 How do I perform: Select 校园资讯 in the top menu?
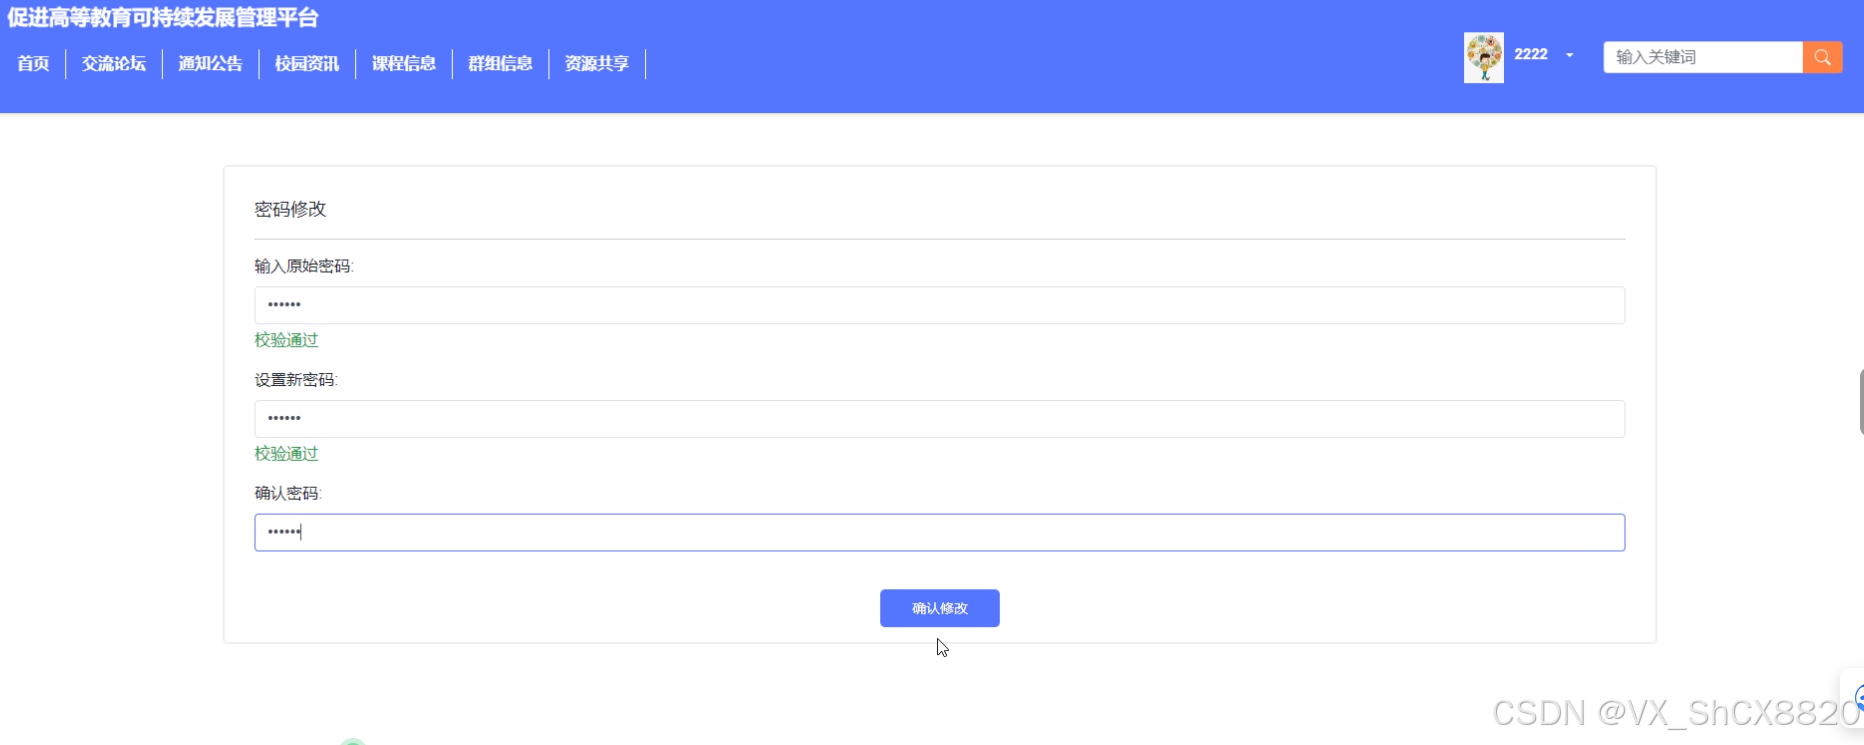click(x=307, y=64)
